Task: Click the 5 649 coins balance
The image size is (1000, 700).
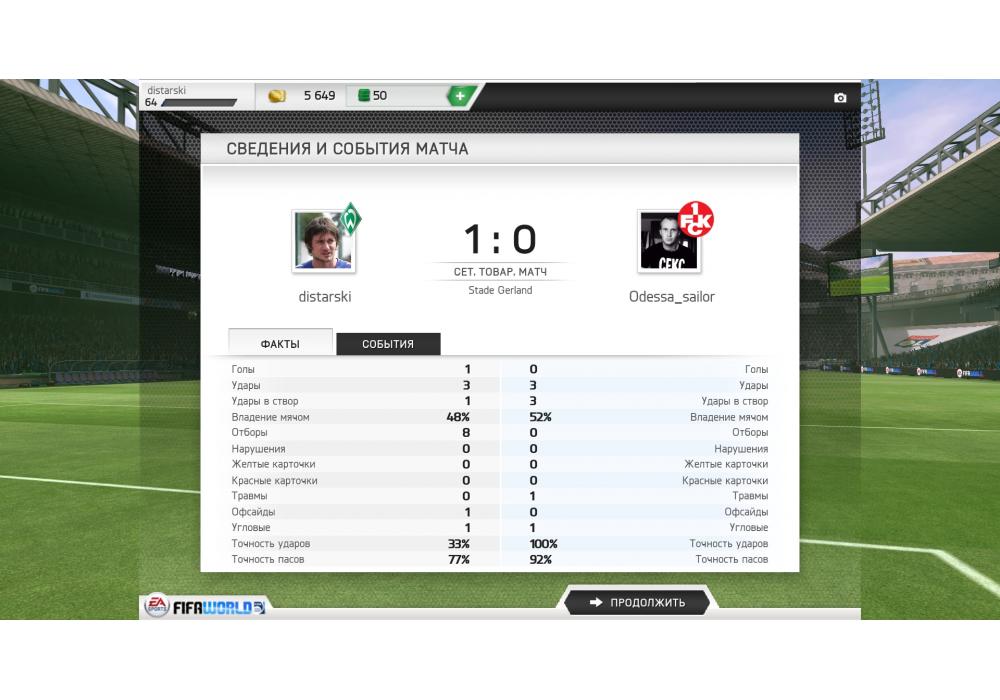Action: (319, 96)
